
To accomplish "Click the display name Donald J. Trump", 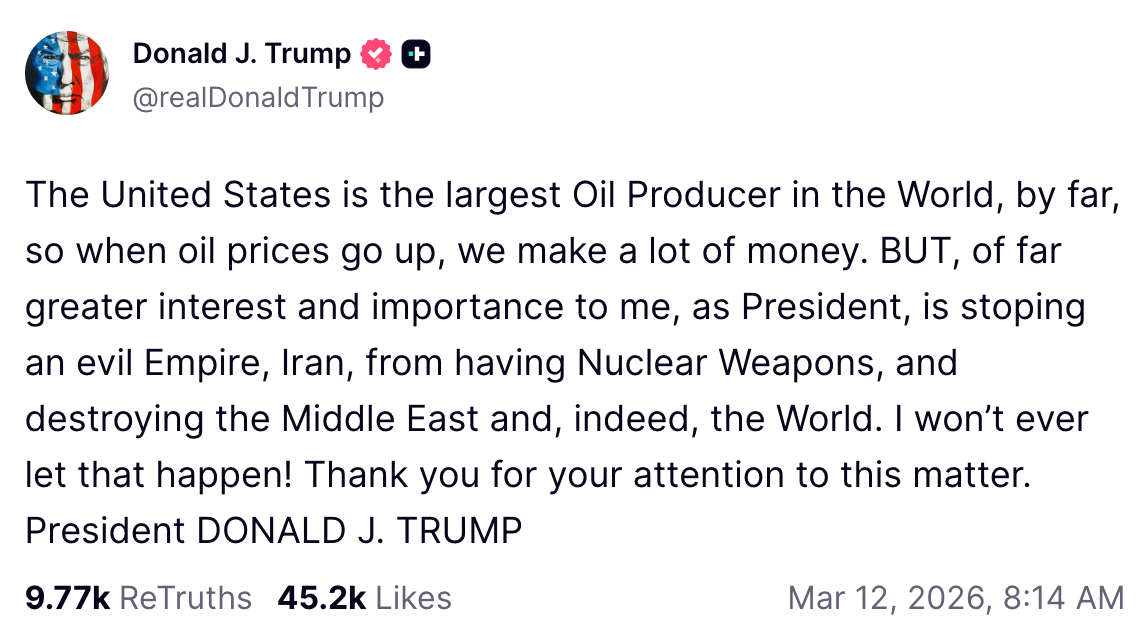I will pos(240,53).
